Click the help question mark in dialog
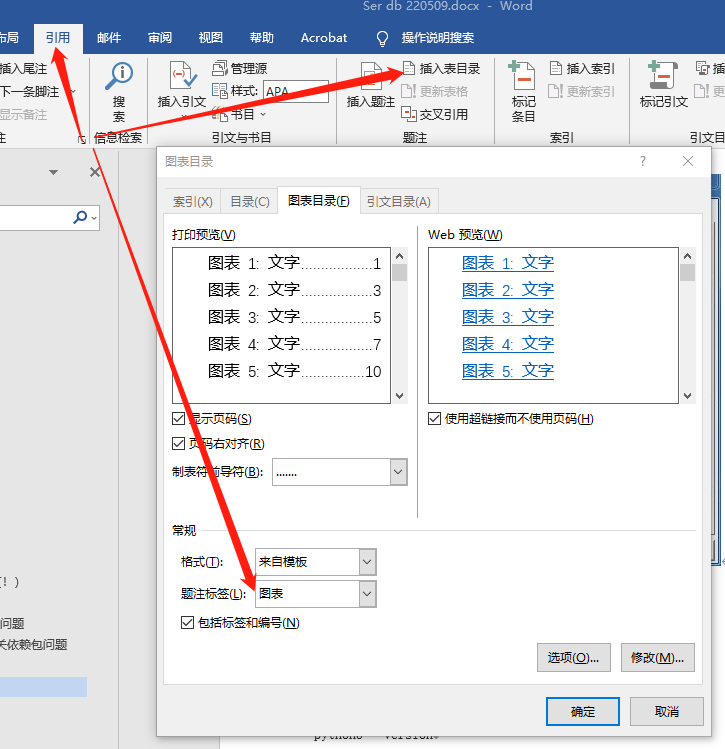 pyautogui.click(x=643, y=161)
